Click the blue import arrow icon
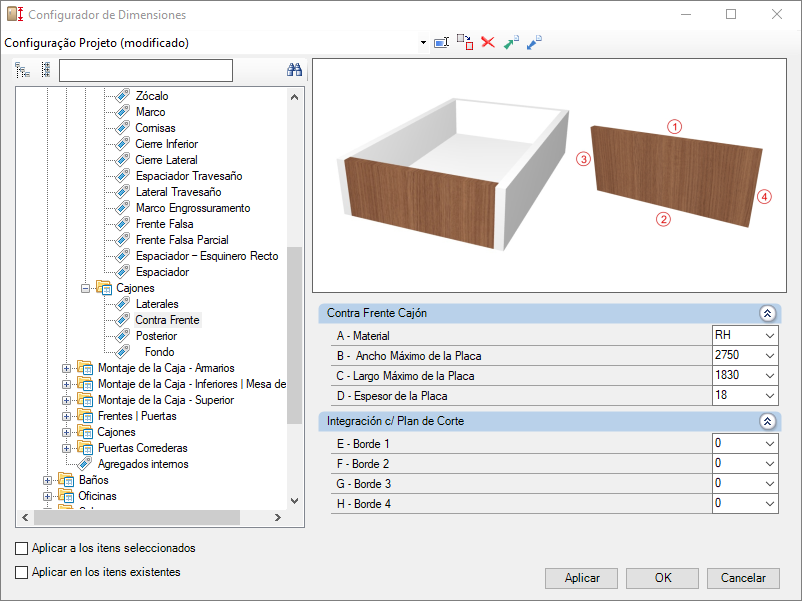The image size is (802, 601). (x=534, y=43)
